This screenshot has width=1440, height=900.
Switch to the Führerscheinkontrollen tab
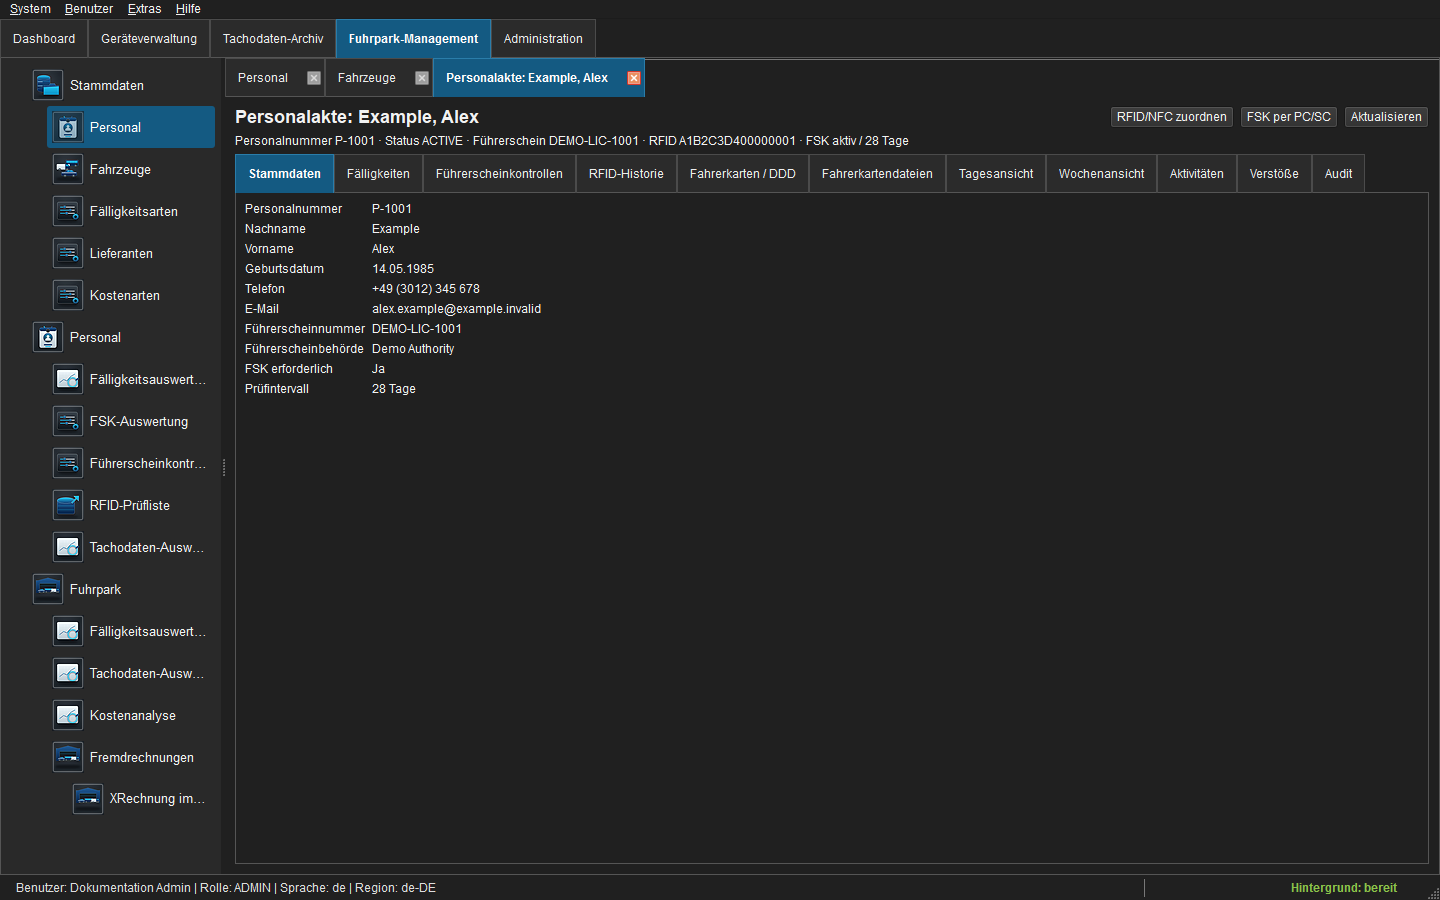tap(499, 174)
